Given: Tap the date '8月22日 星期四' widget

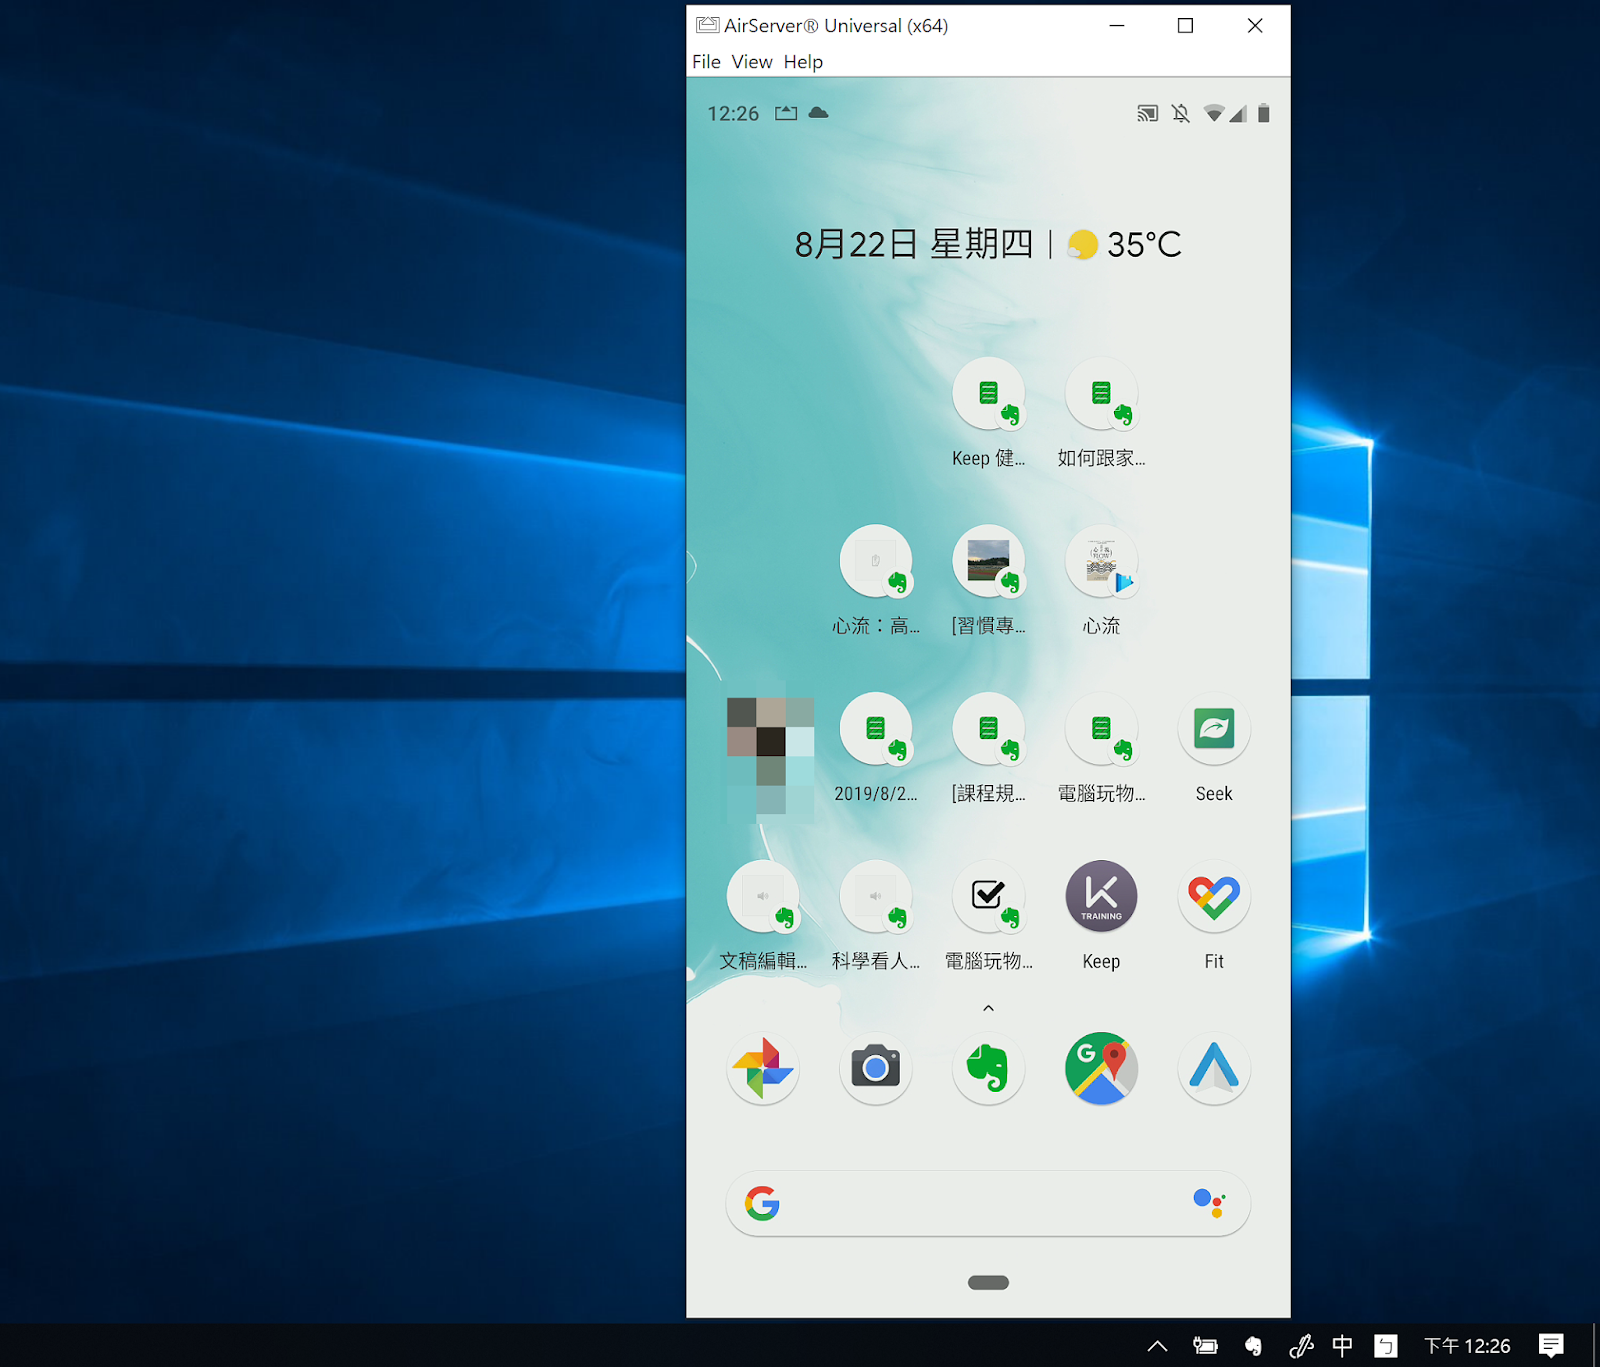Looking at the screenshot, I should tap(913, 244).
